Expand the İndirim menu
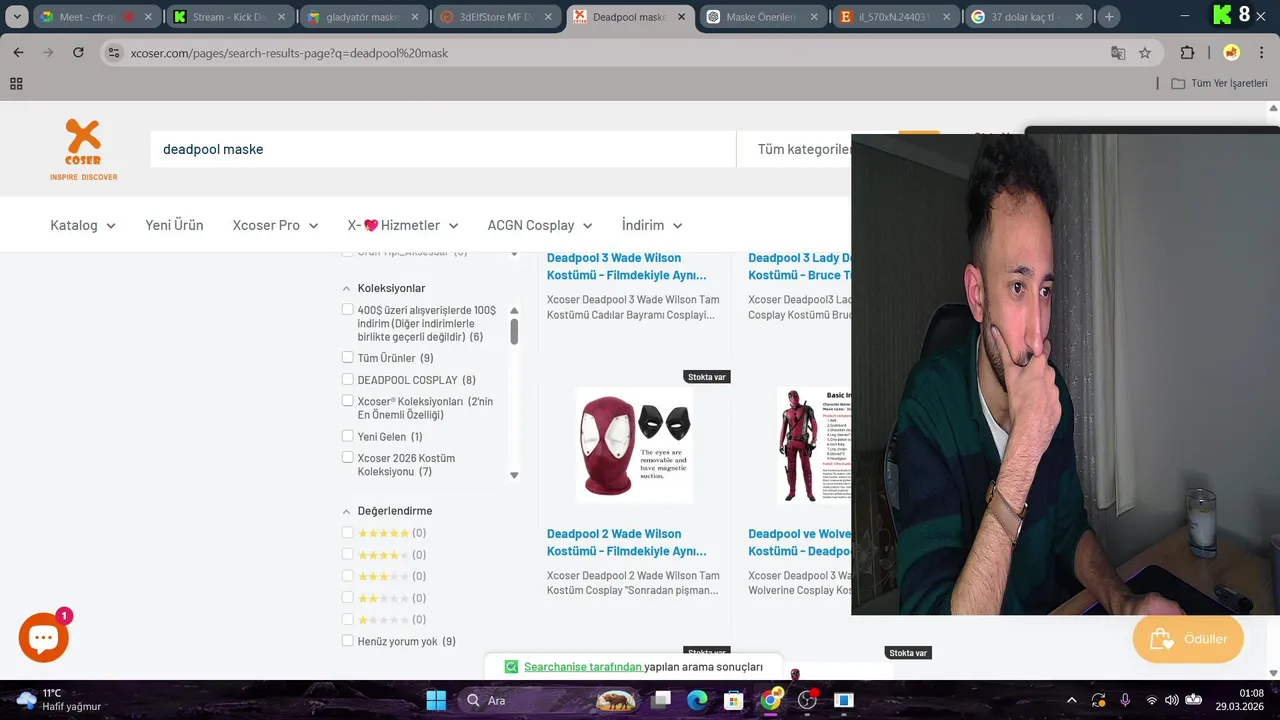 (652, 225)
